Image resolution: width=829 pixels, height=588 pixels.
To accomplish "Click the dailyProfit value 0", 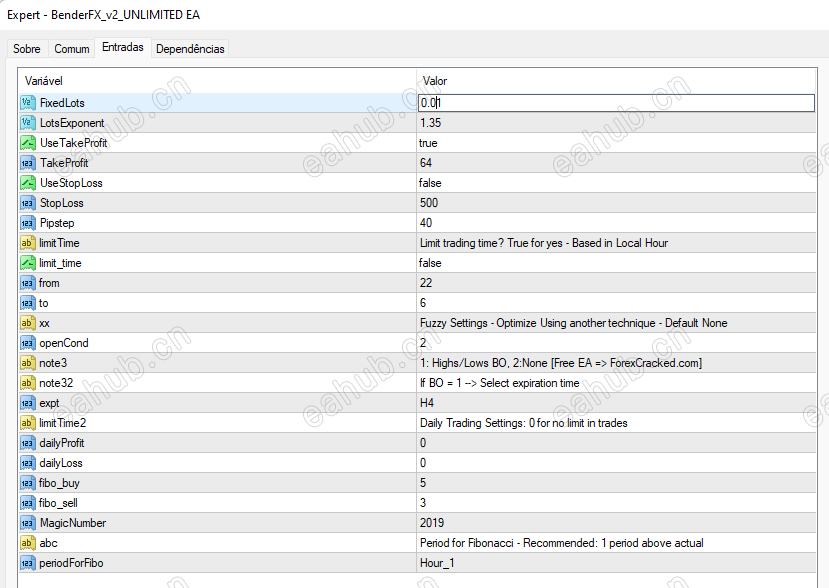I will tap(422, 443).
